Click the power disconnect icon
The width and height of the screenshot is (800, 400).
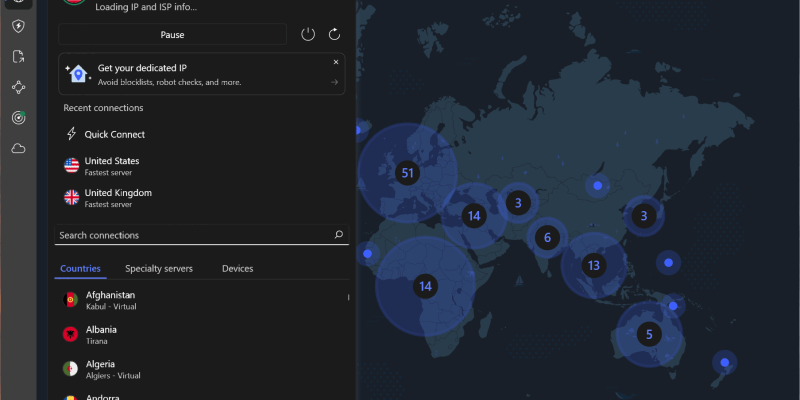tap(308, 35)
